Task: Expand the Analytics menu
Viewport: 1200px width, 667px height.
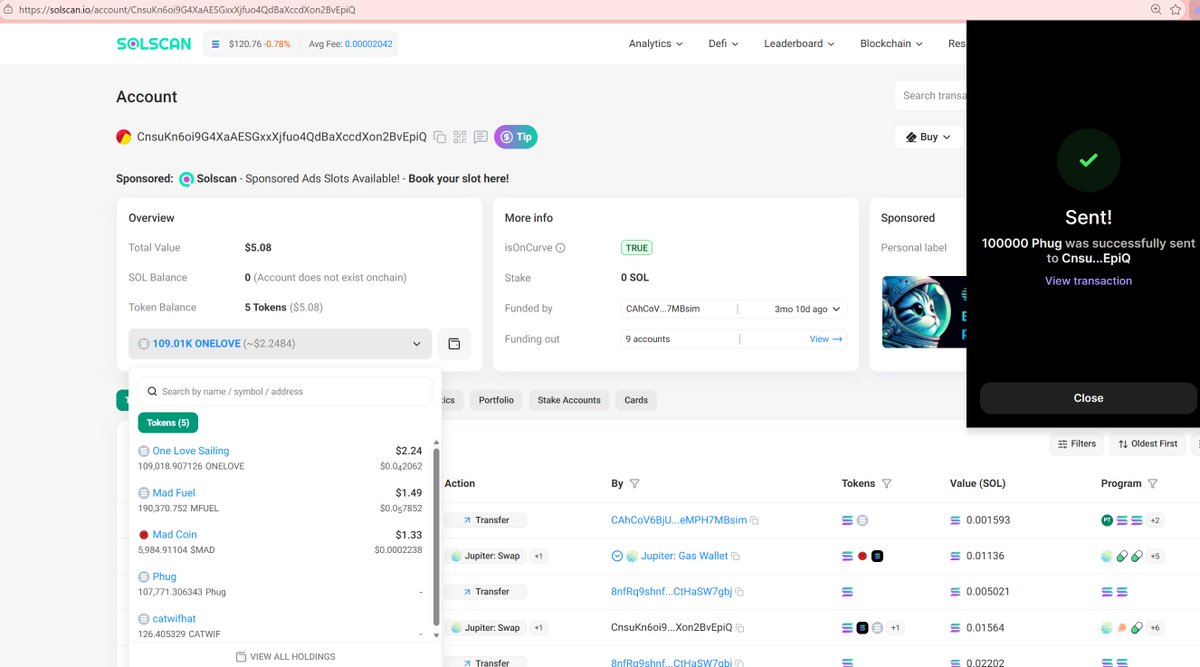Action: tap(656, 44)
